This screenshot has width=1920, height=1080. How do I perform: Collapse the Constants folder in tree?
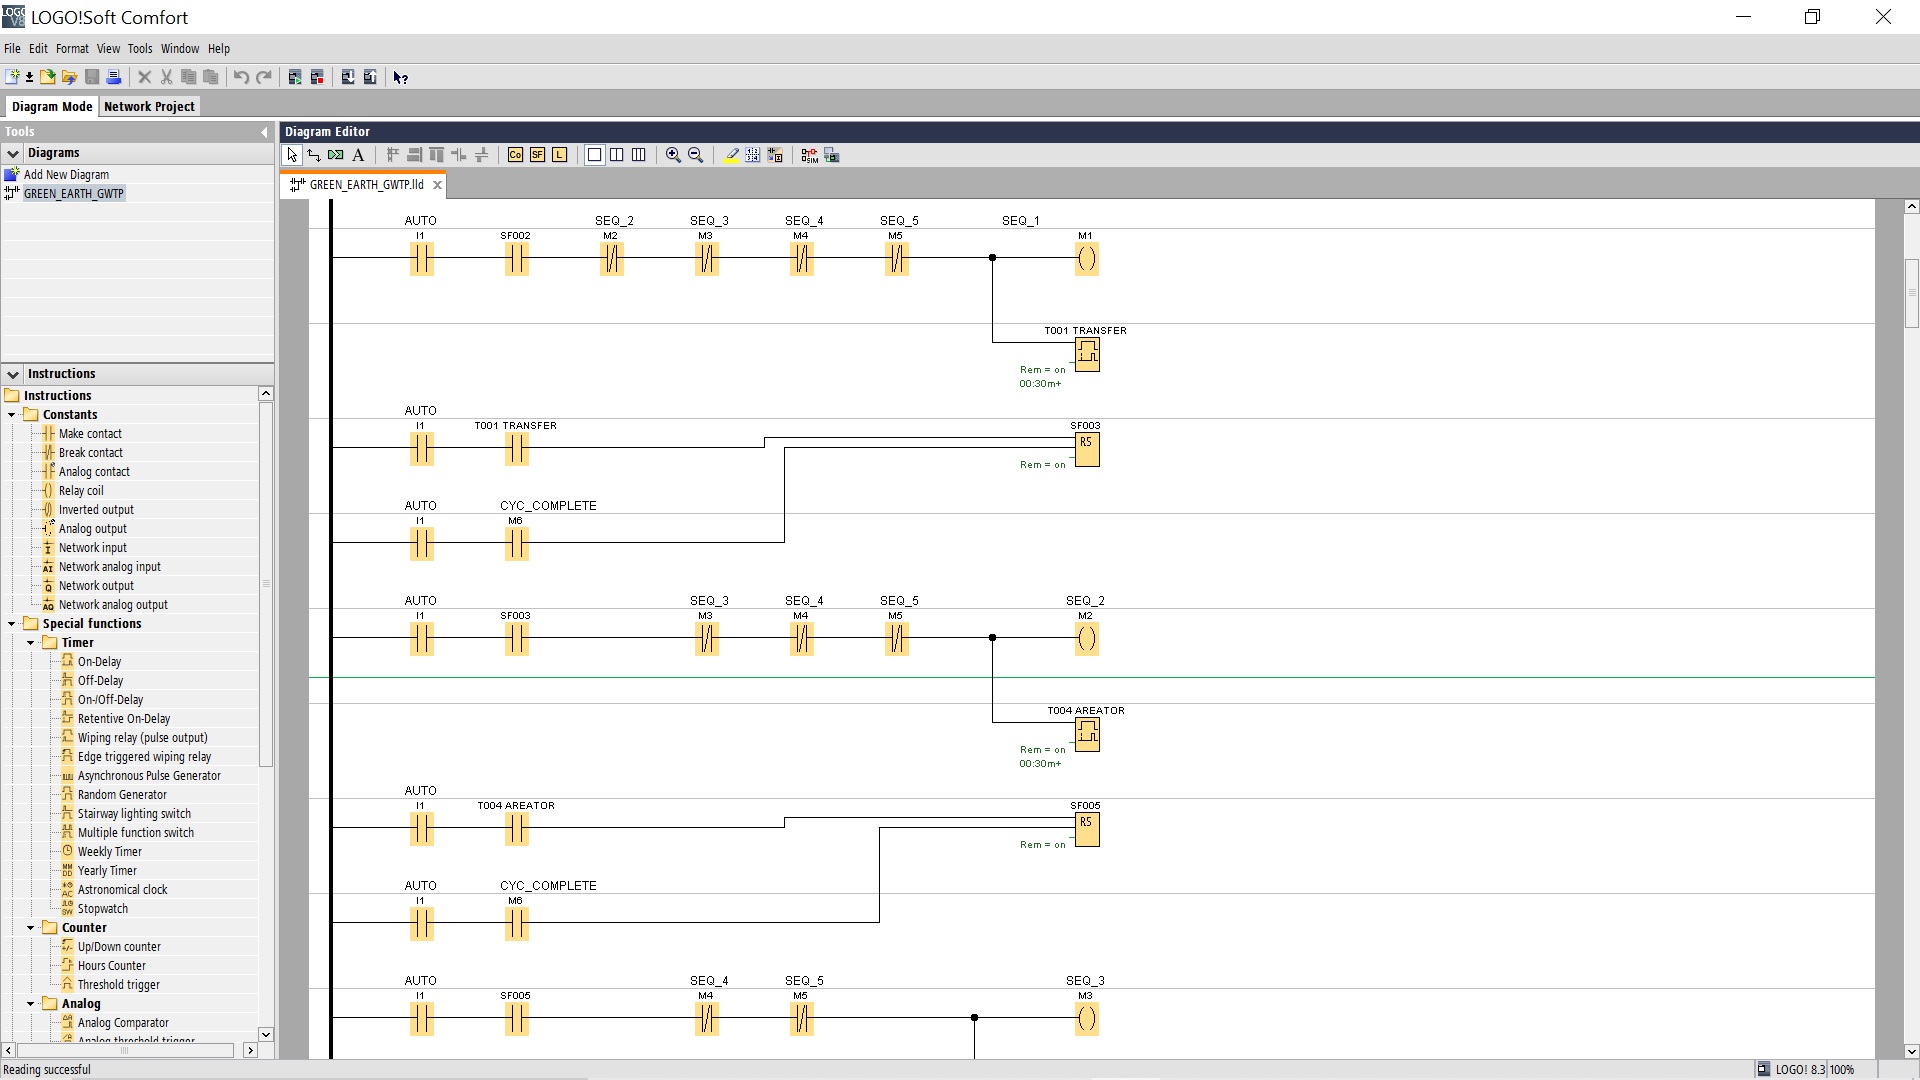pyautogui.click(x=12, y=415)
